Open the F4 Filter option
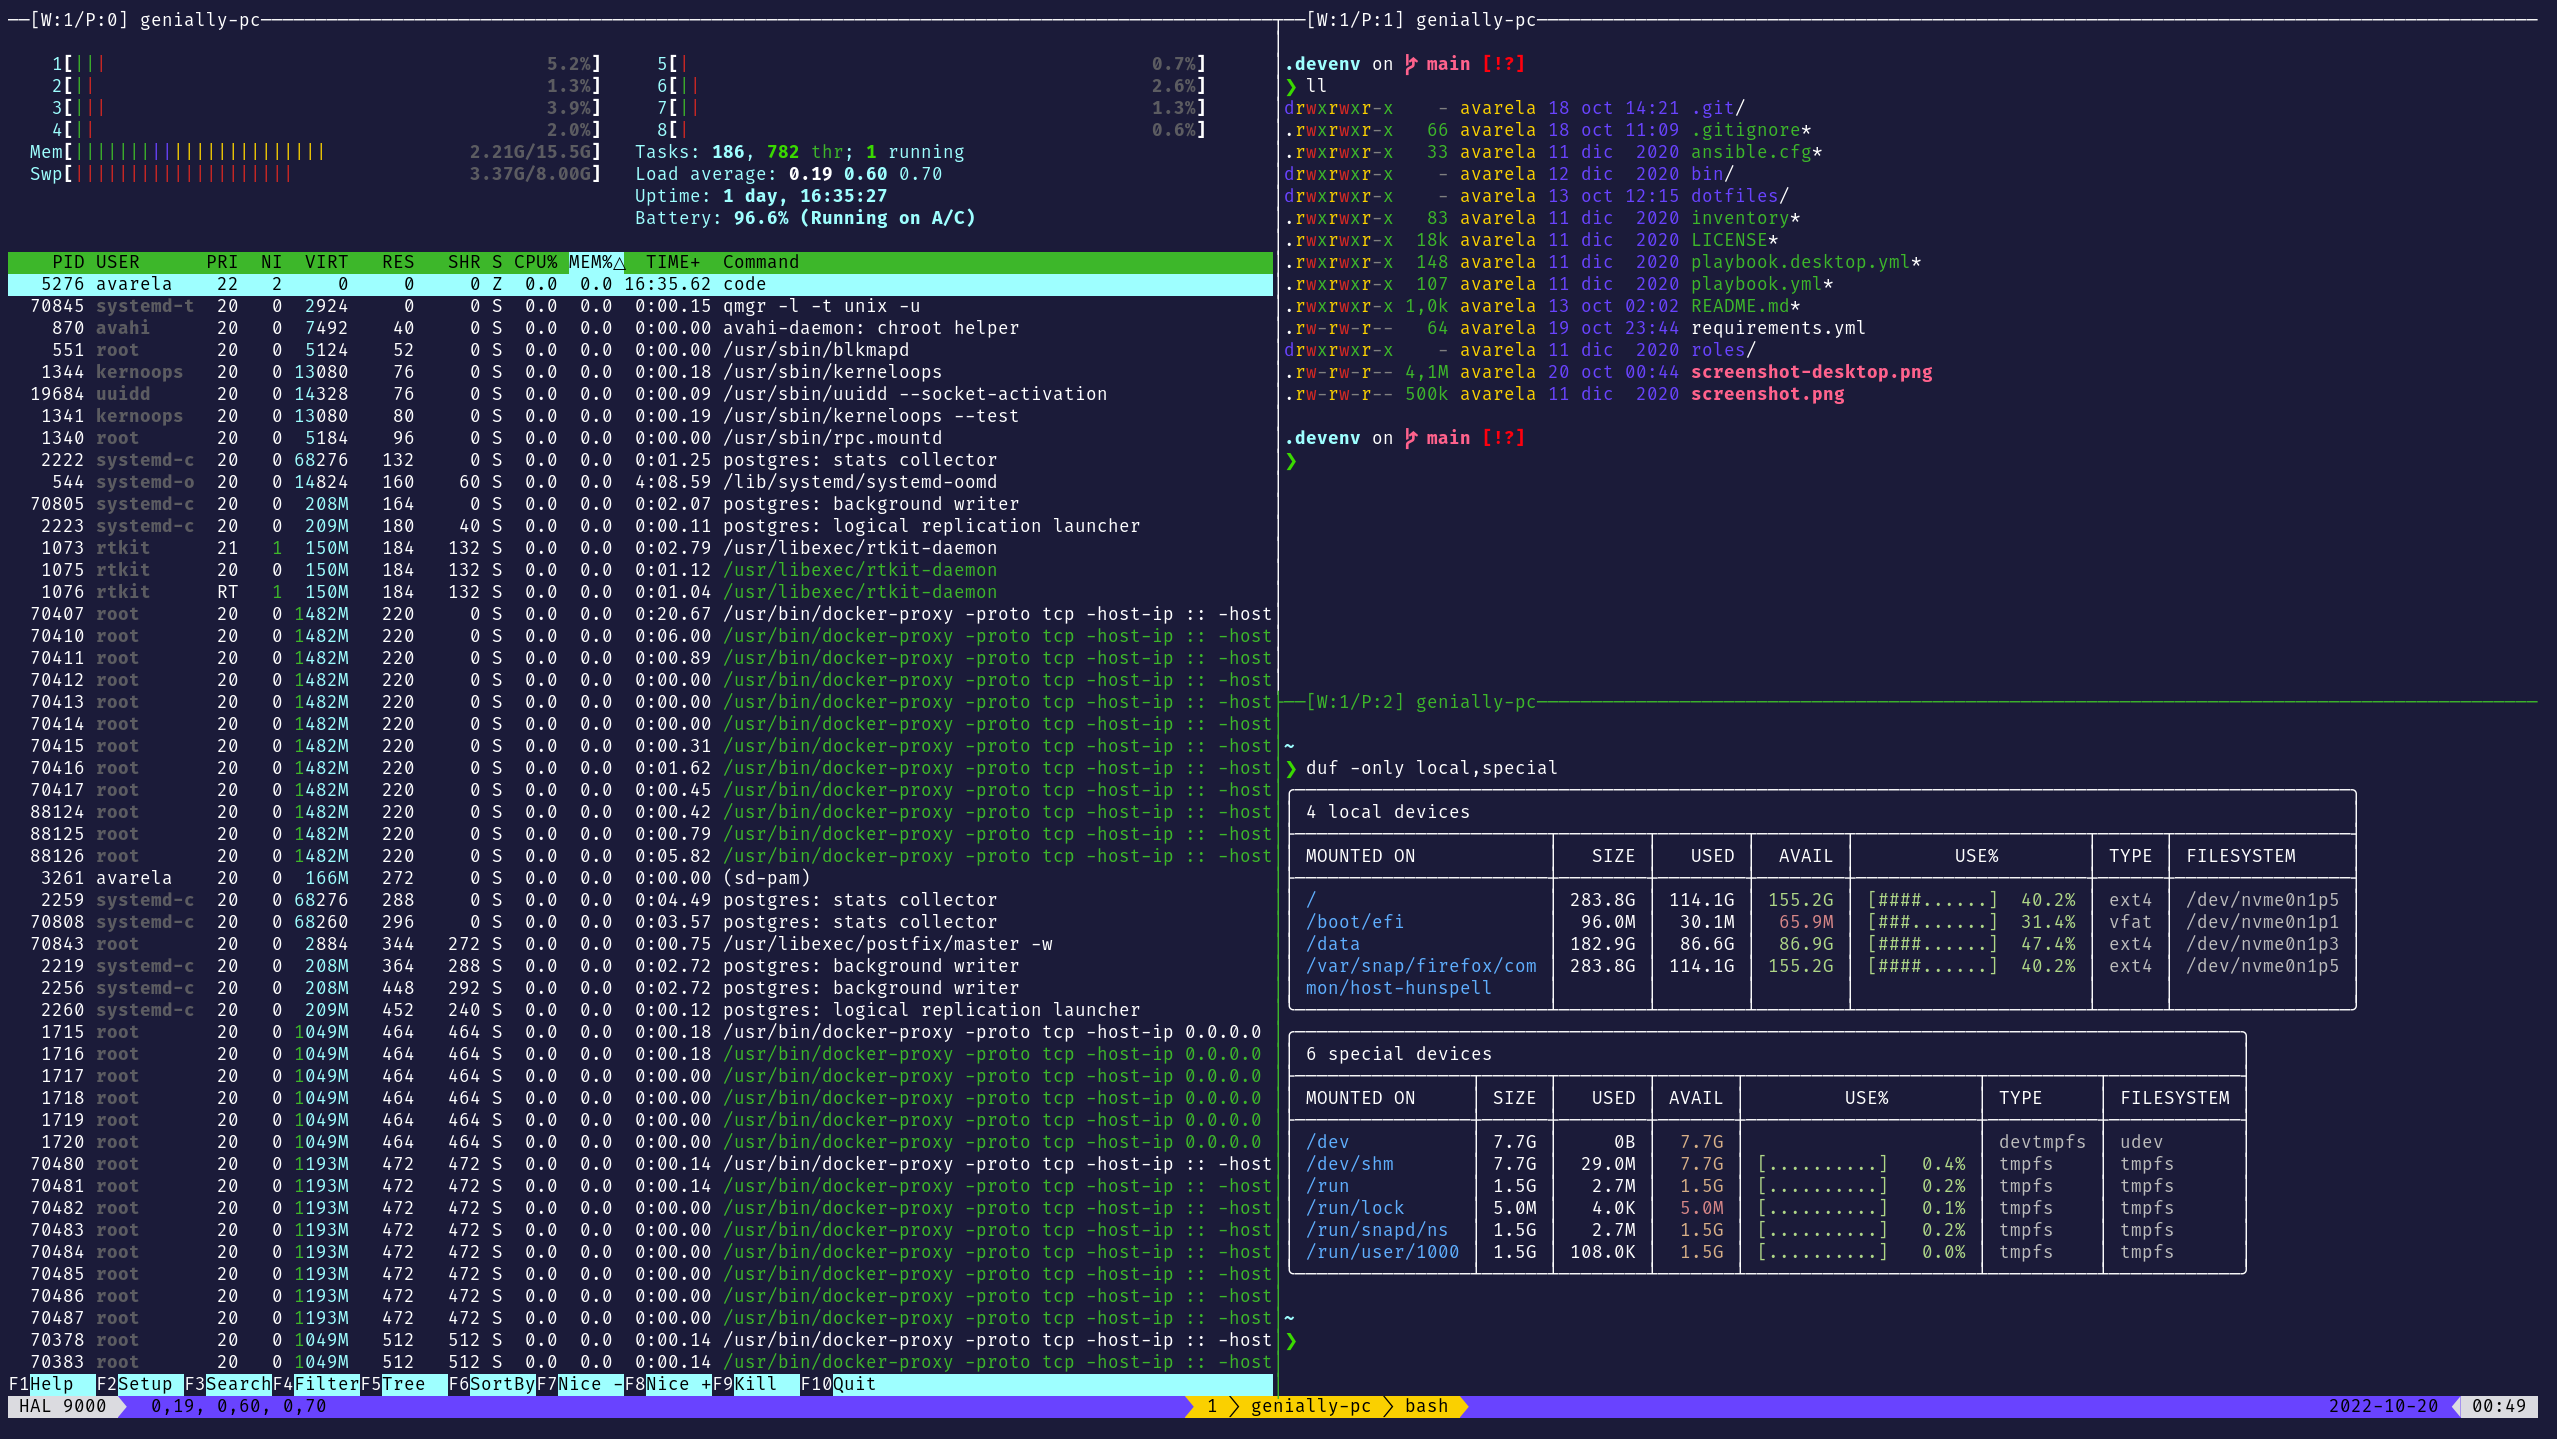Image resolution: width=2557 pixels, height=1439 pixels. point(326,1384)
